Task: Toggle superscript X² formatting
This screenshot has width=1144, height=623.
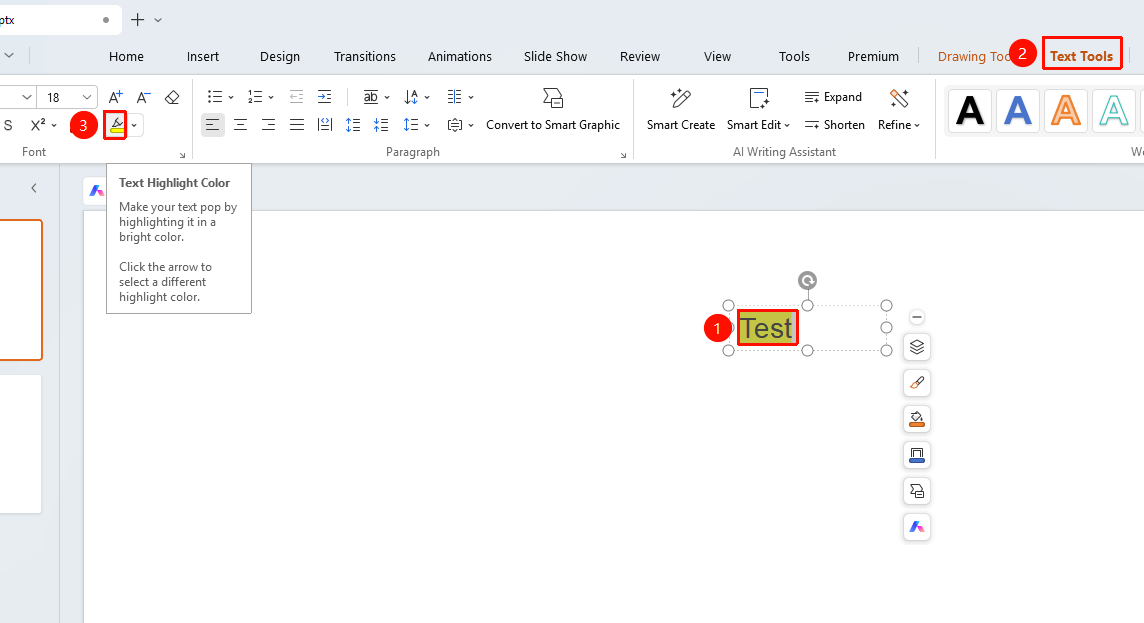Action: pos(38,125)
